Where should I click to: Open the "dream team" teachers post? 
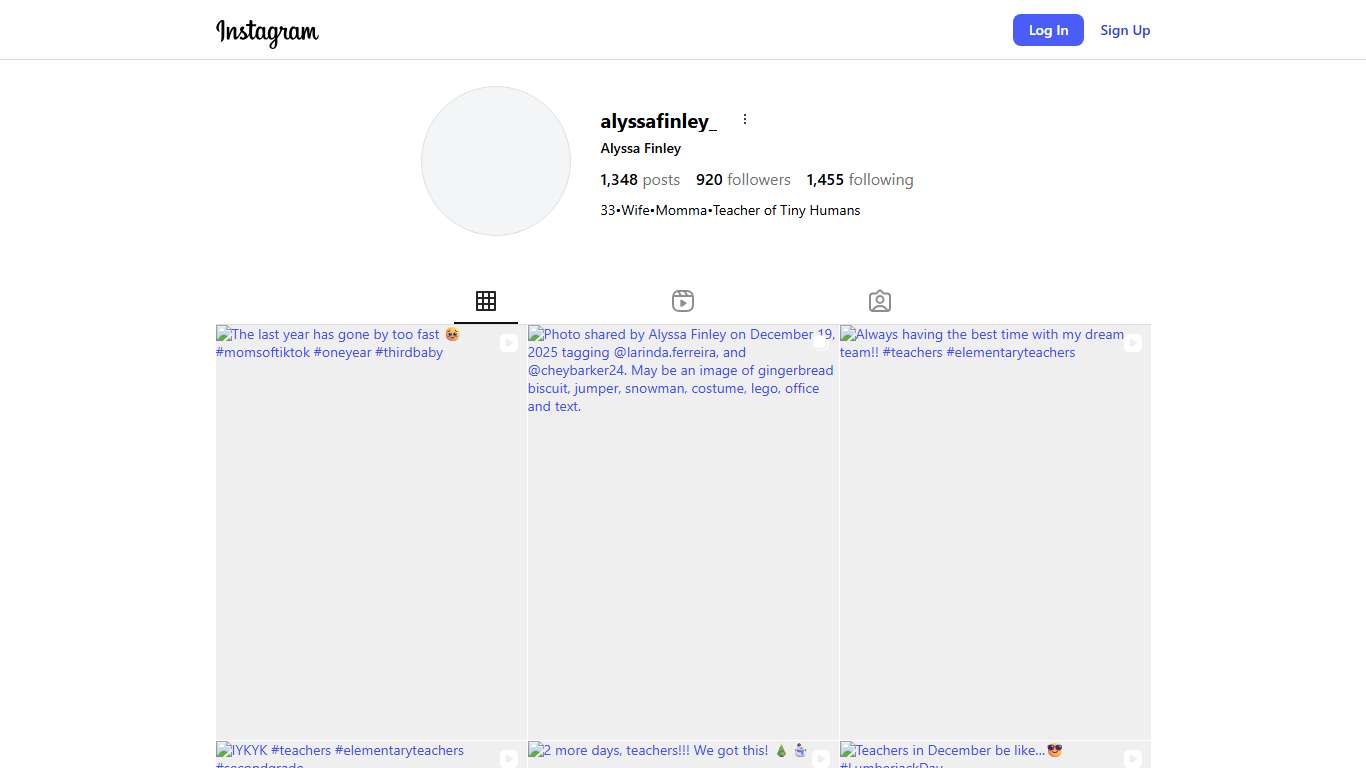pos(995,532)
